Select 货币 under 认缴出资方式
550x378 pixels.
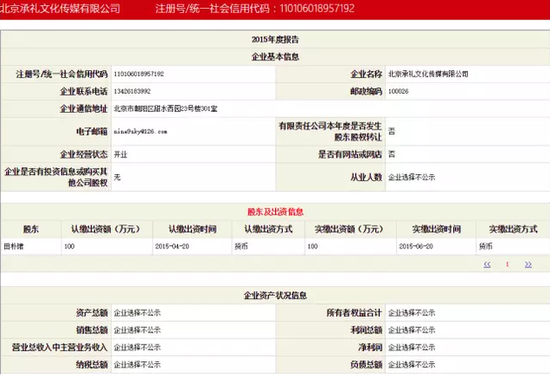point(241,247)
